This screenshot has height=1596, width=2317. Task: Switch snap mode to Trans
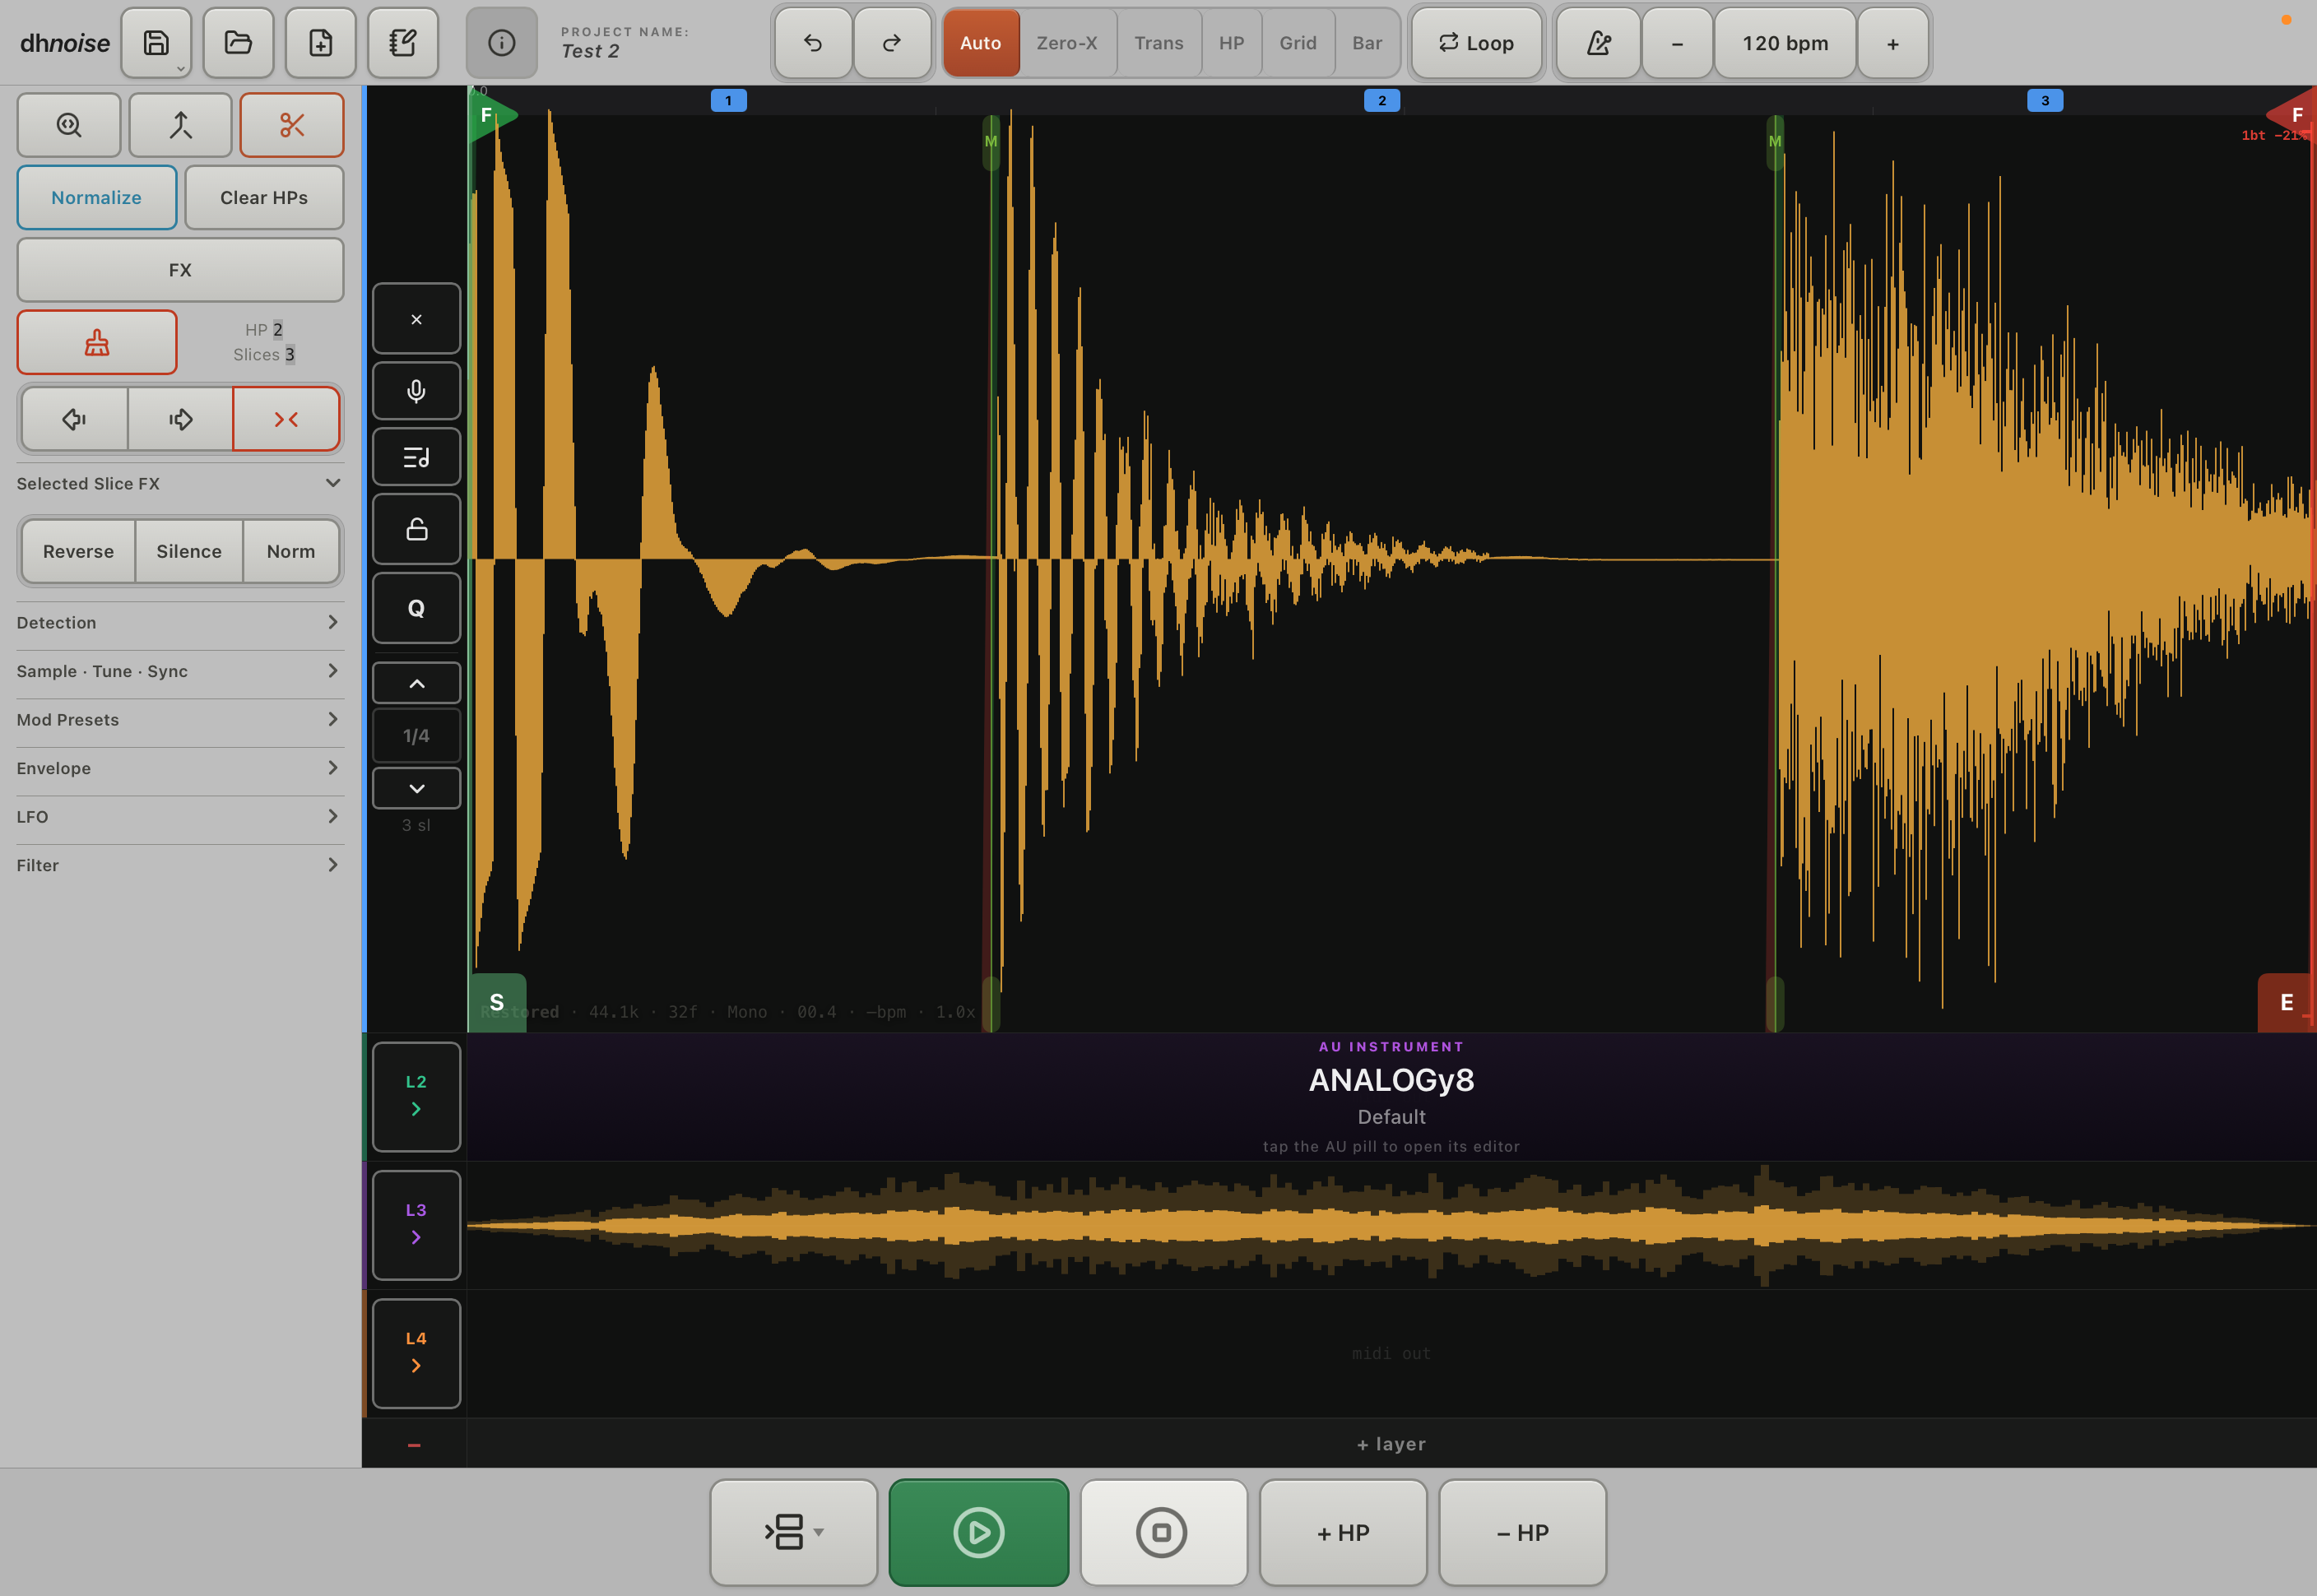[1159, 43]
